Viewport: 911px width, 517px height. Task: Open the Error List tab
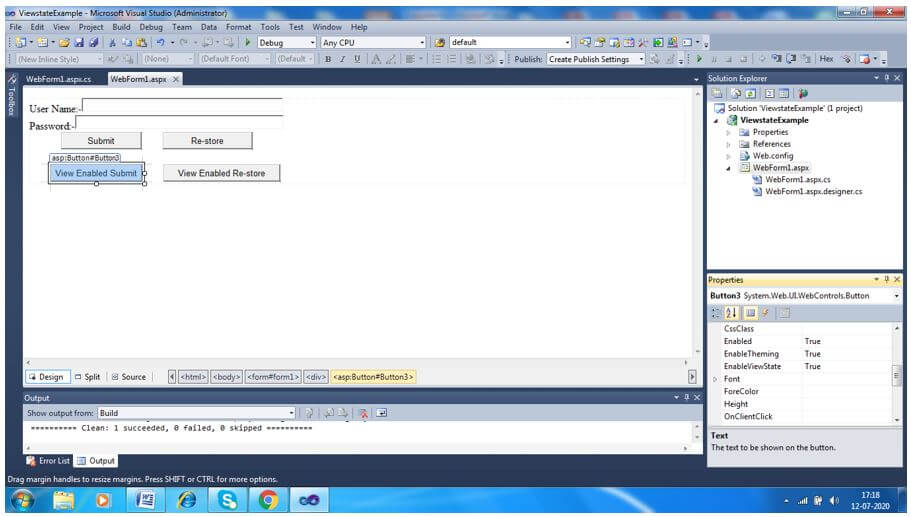48,461
